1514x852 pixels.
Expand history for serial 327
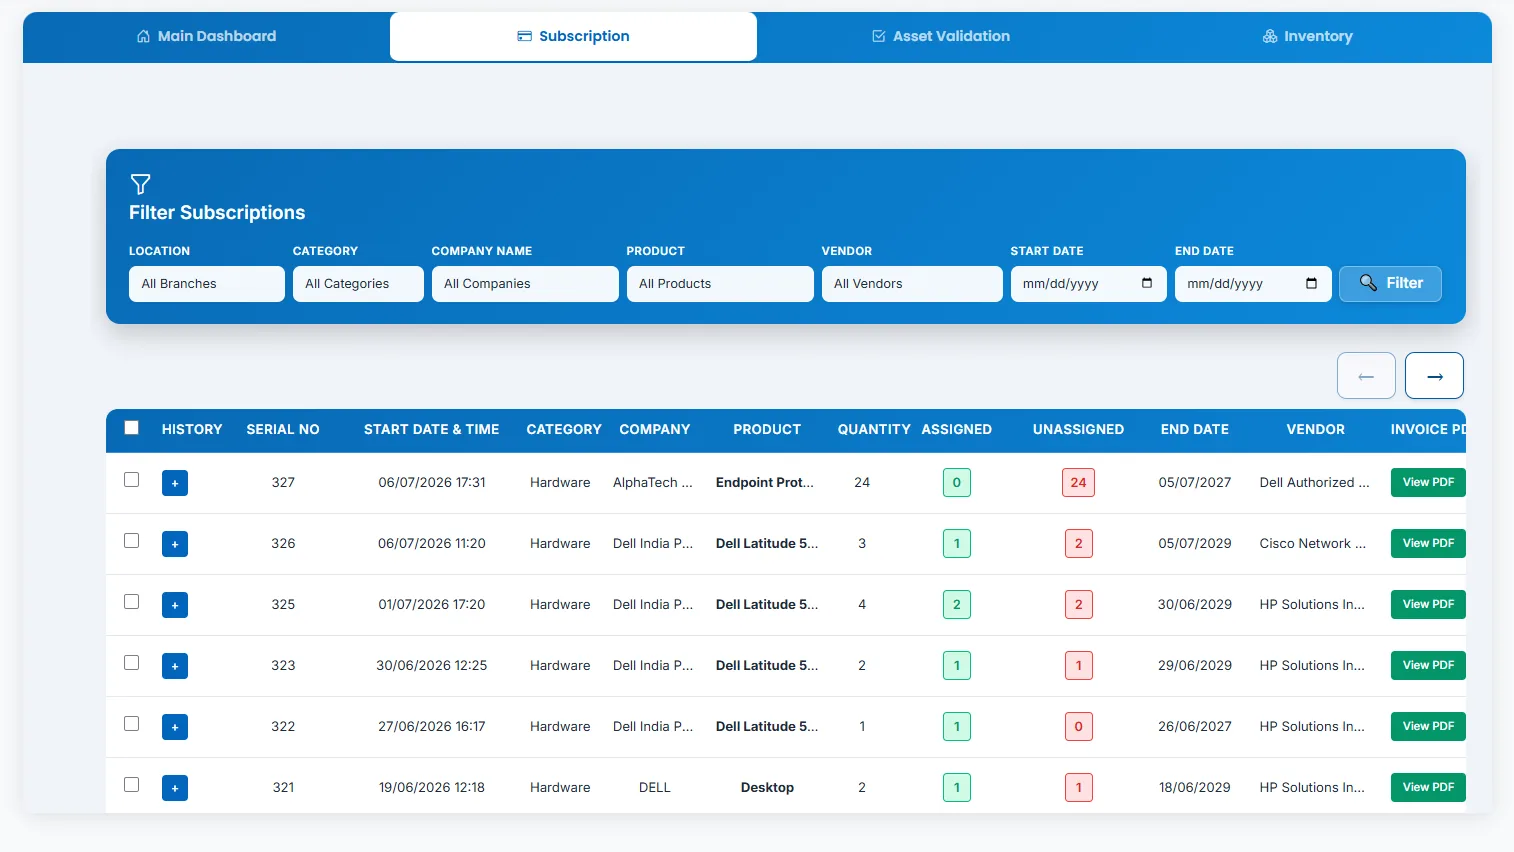pyautogui.click(x=175, y=483)
